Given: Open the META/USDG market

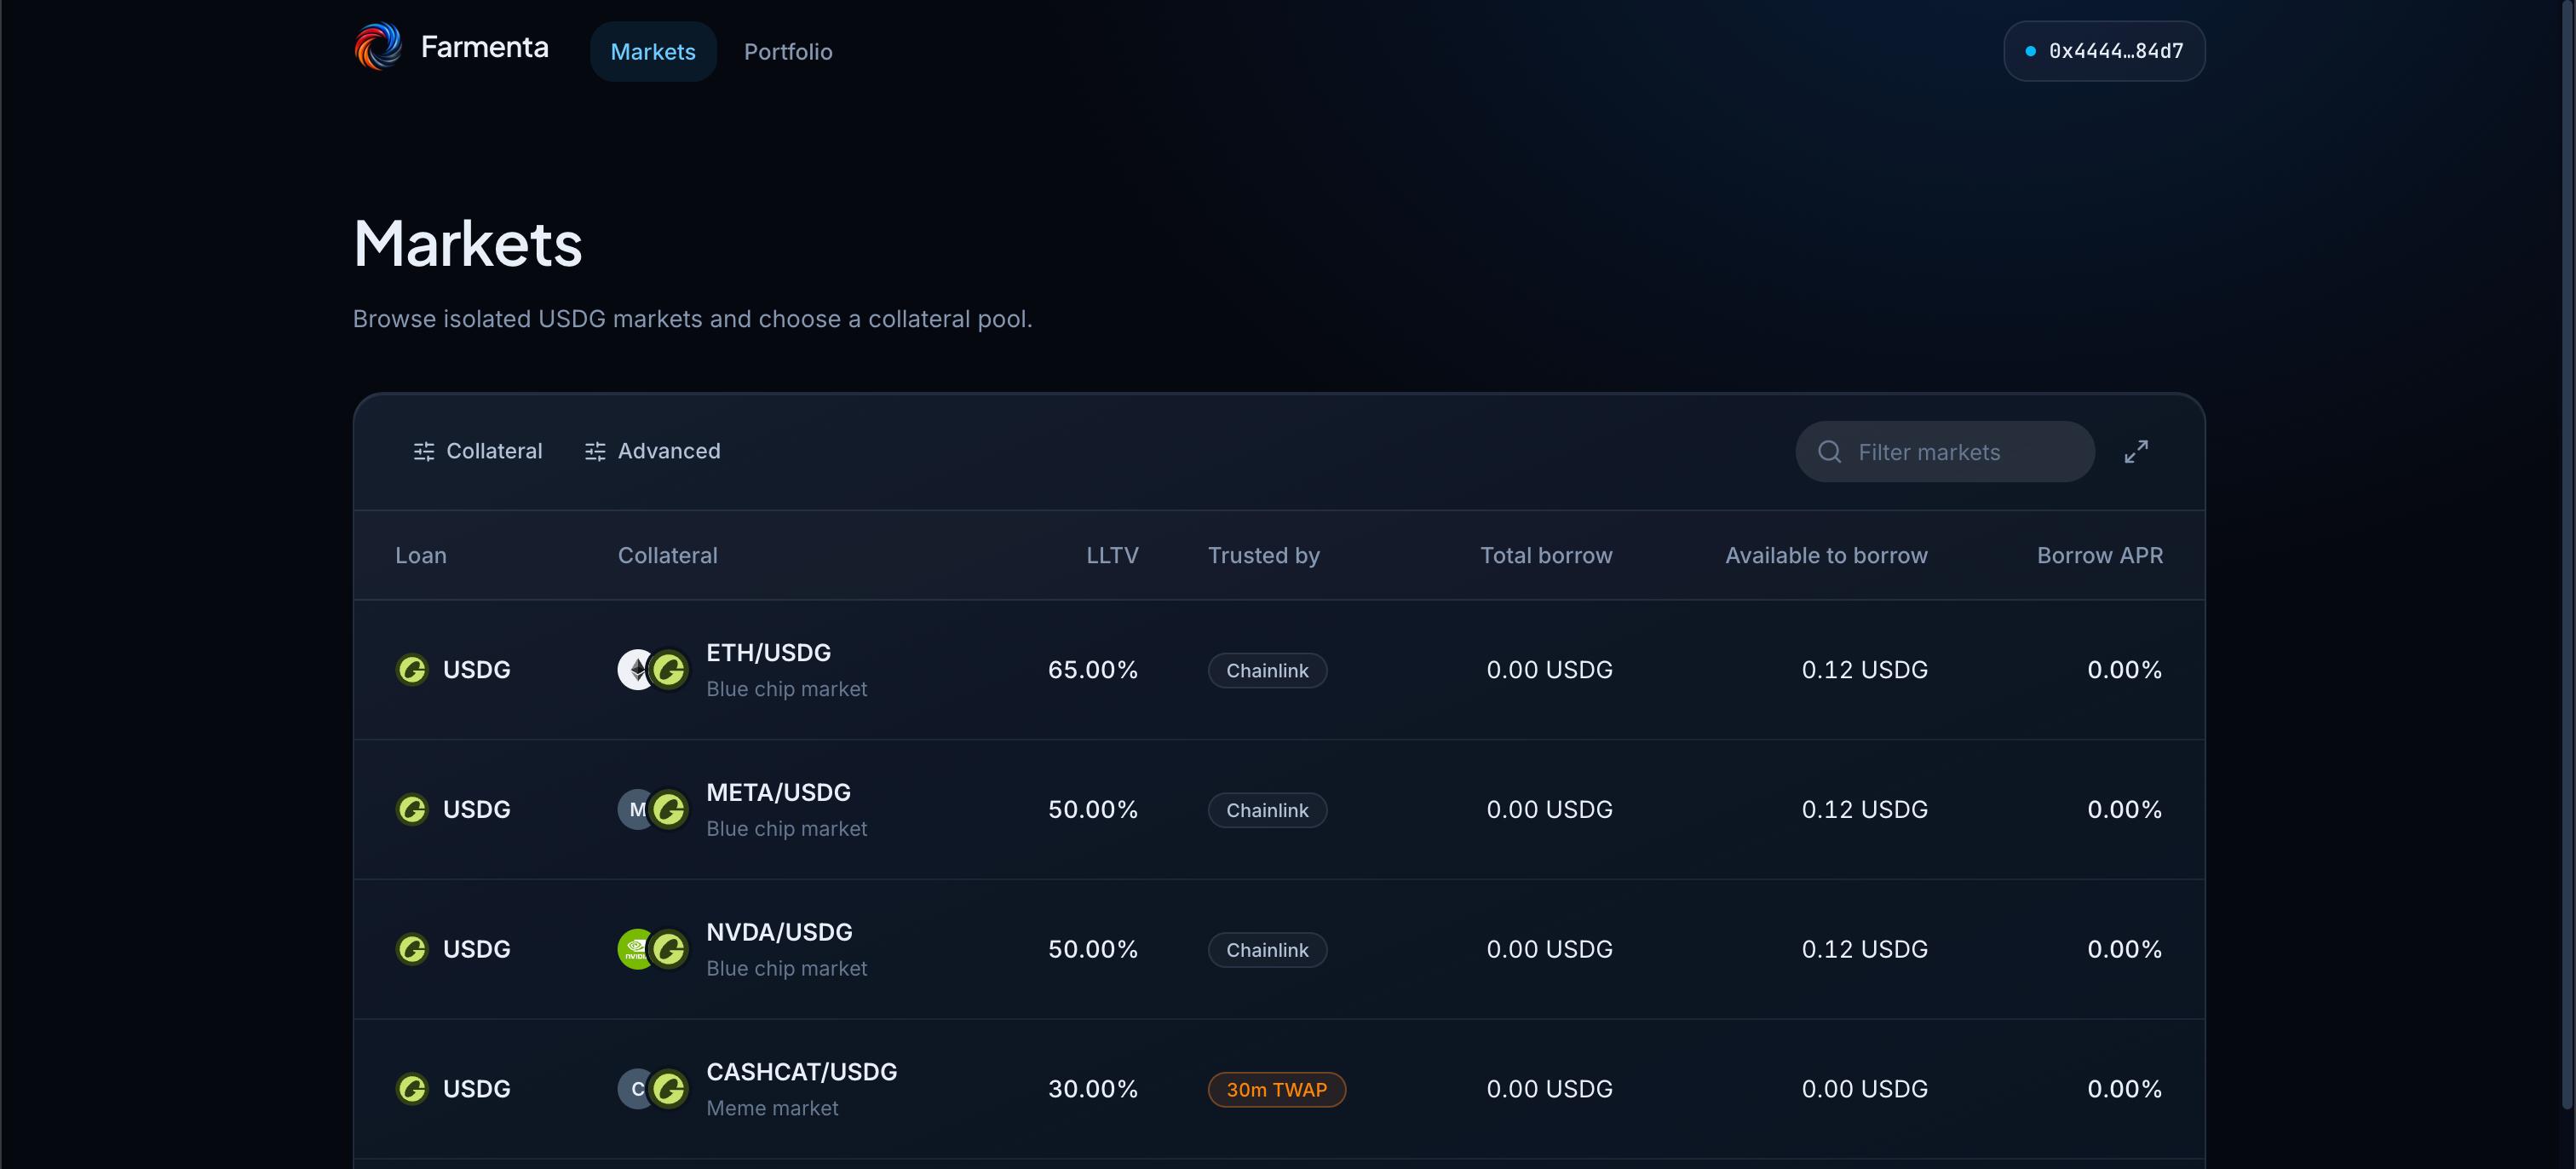Looking at the screenshot, I should [x=1278, y=809].
